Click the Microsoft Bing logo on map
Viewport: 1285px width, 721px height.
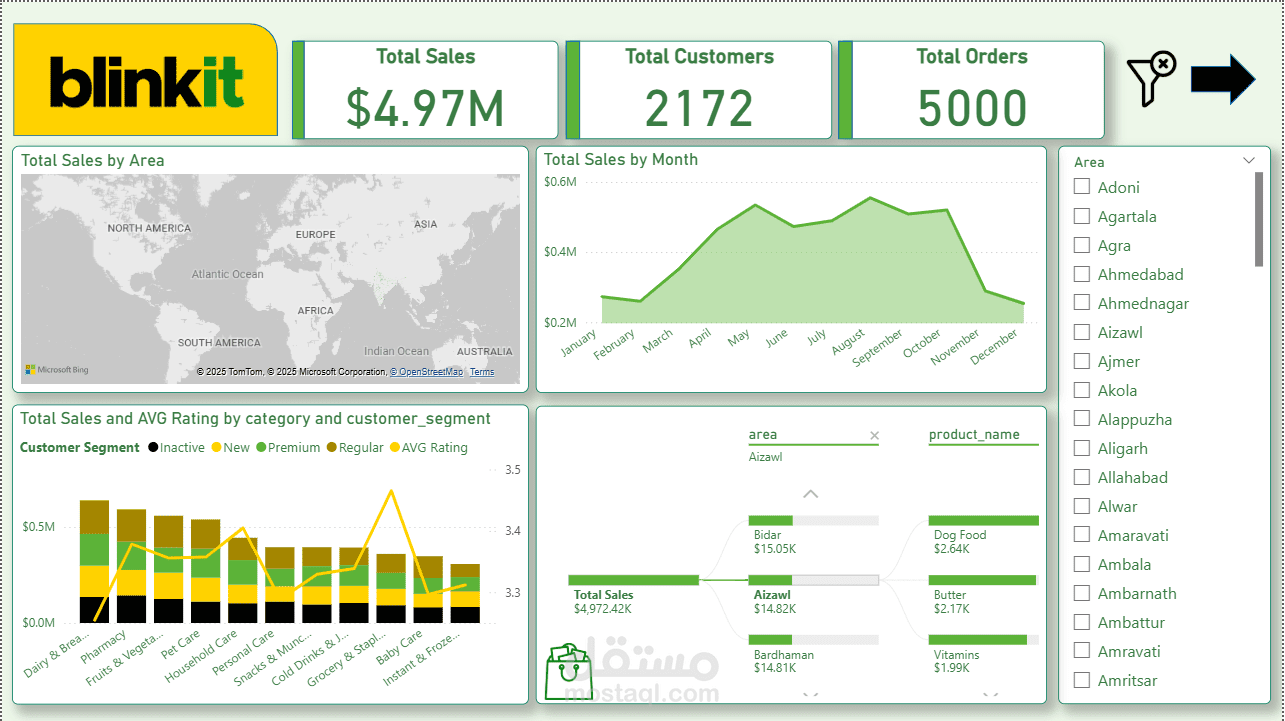pos(57,370)
